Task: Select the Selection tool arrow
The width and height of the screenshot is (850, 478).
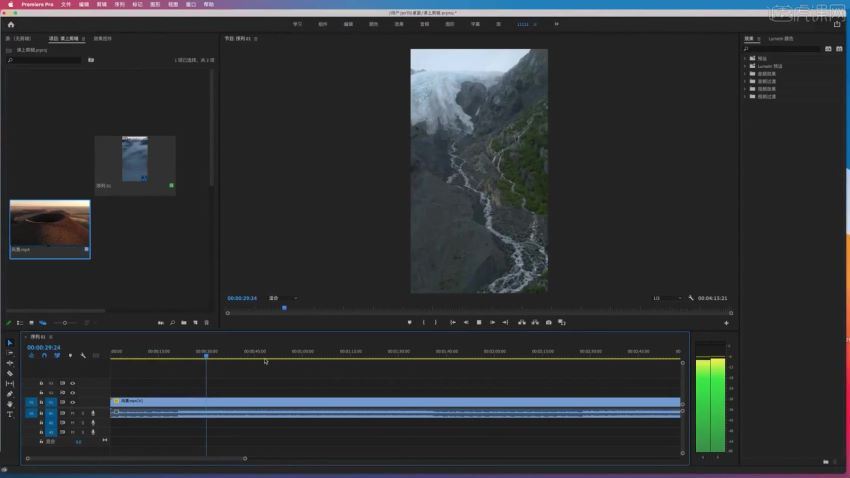Action: [x=10, y=343]
